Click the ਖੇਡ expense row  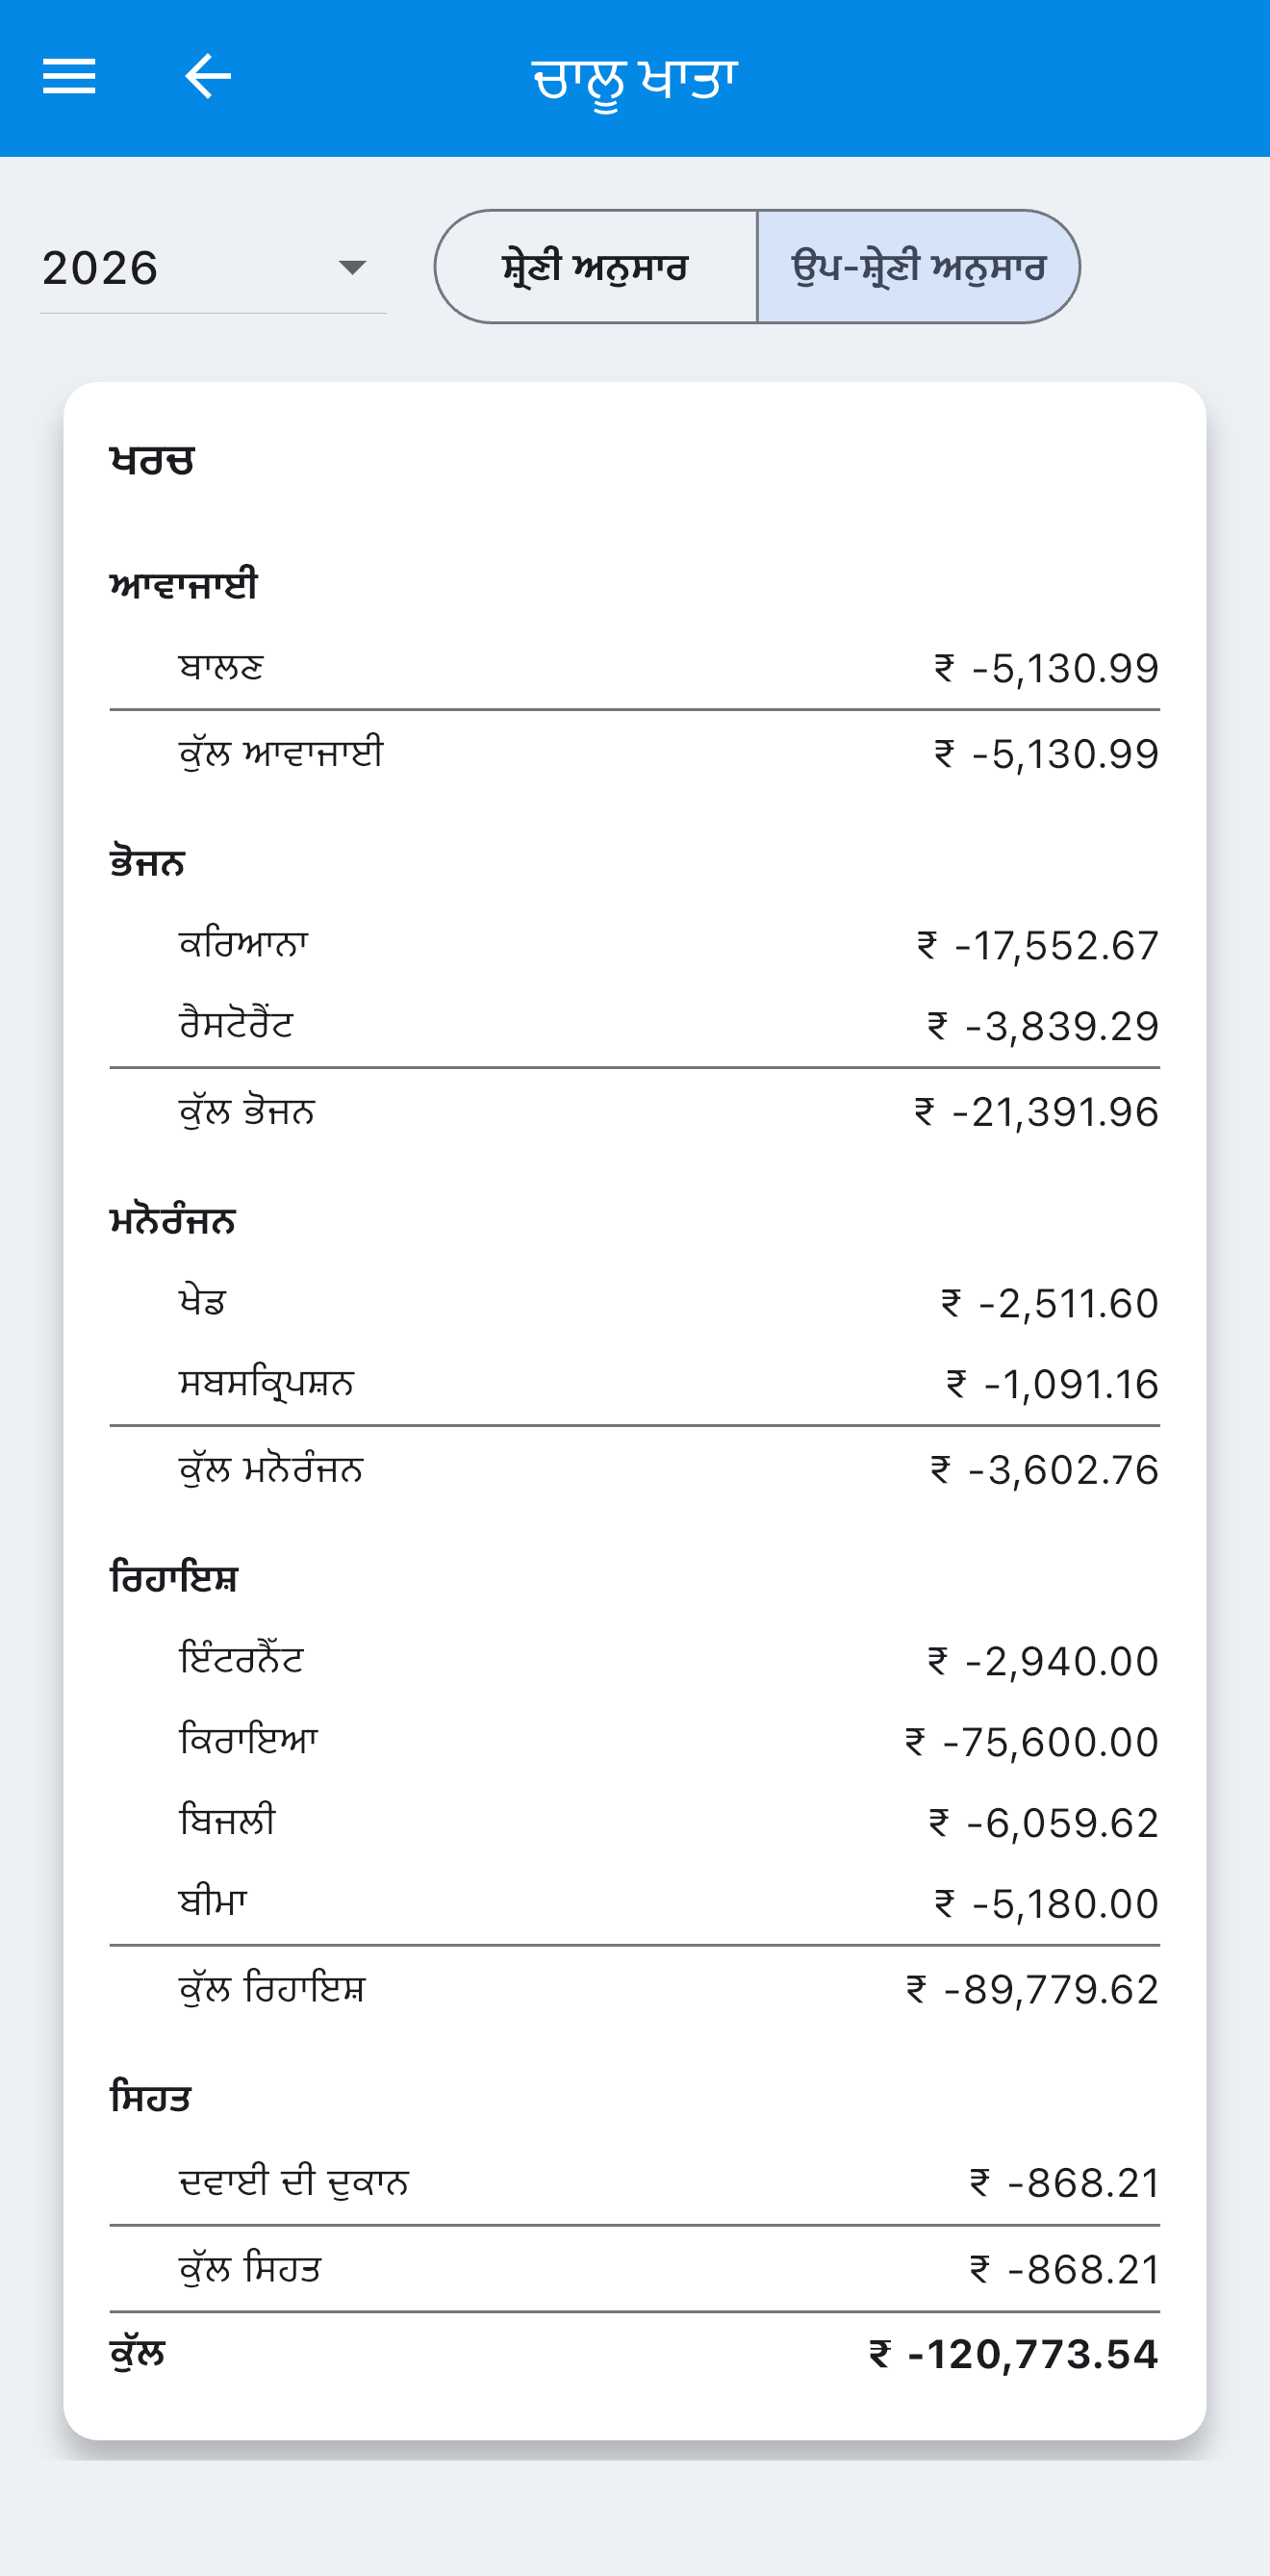(x=635, y=1303)
